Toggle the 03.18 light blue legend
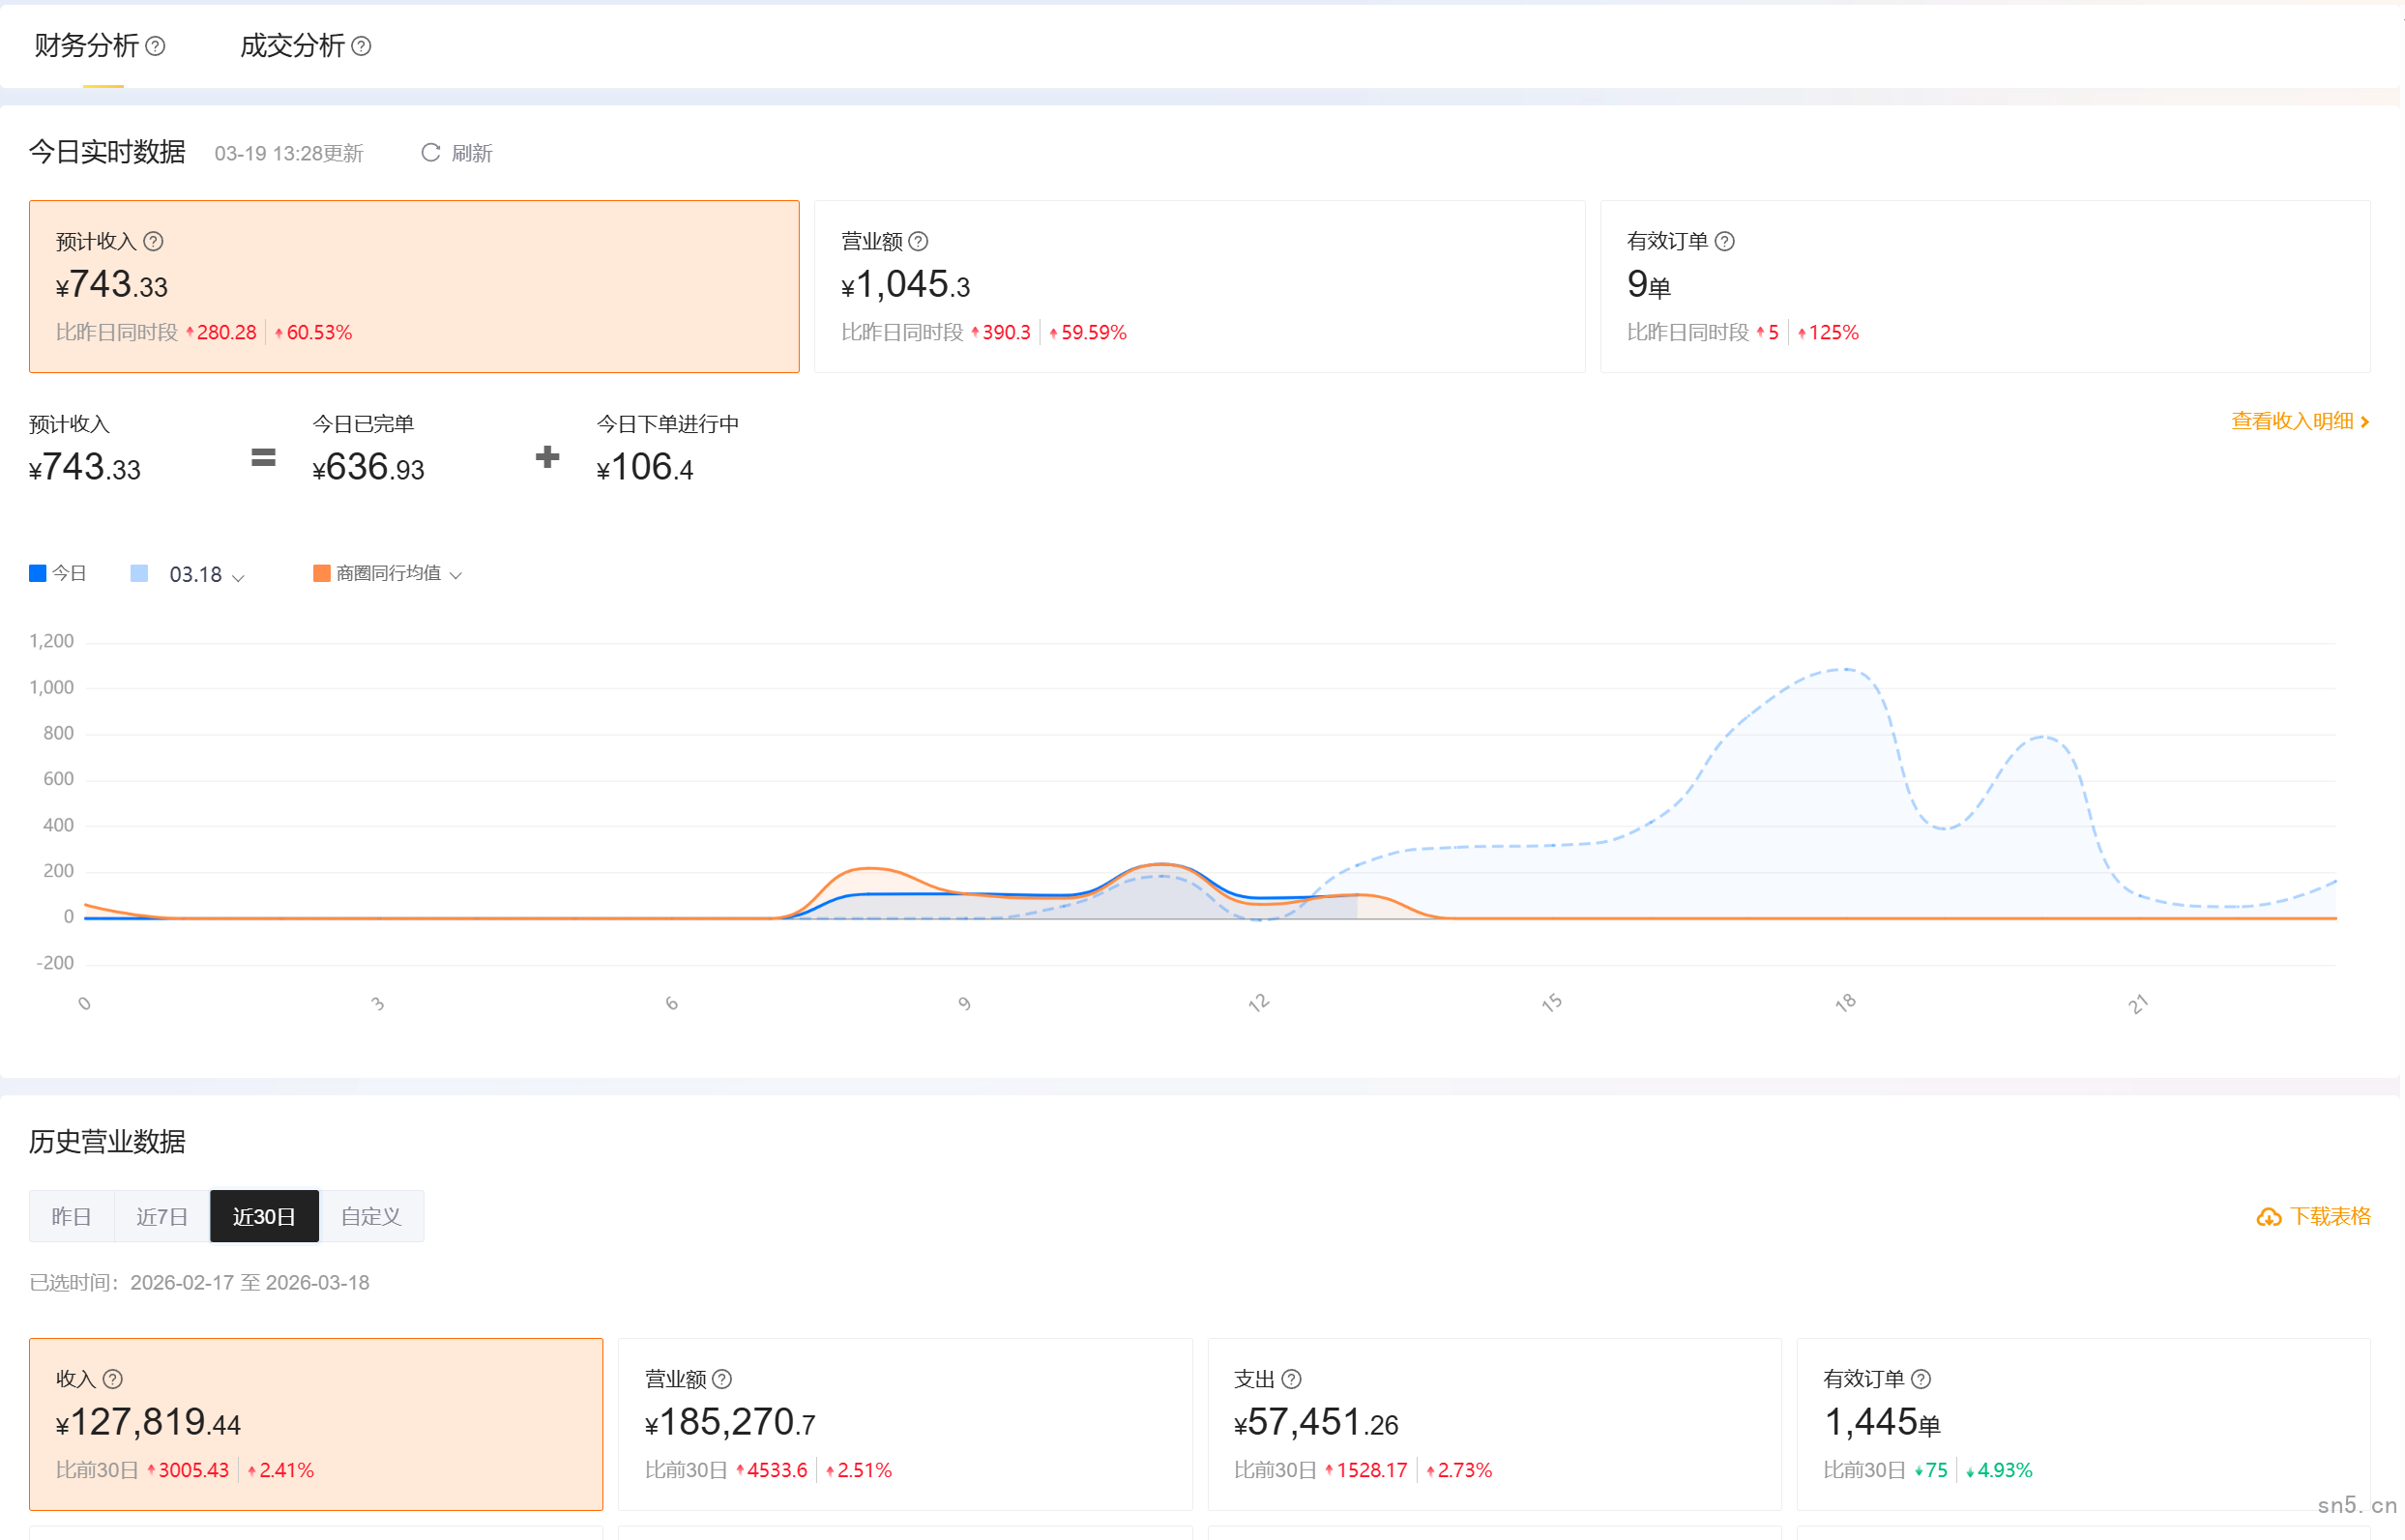Screen dimensions: 2405x1540 click(139, 573)
